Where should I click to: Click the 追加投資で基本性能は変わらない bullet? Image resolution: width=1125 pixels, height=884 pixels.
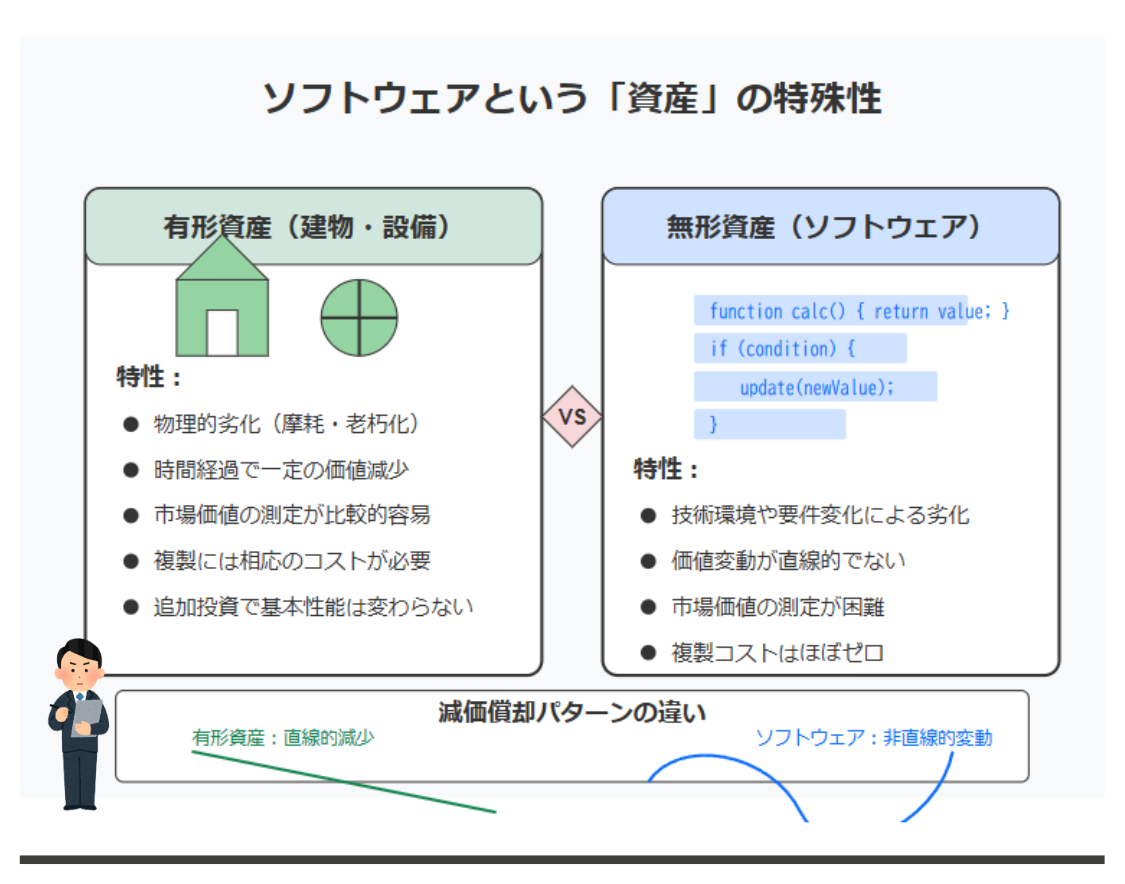298,607
